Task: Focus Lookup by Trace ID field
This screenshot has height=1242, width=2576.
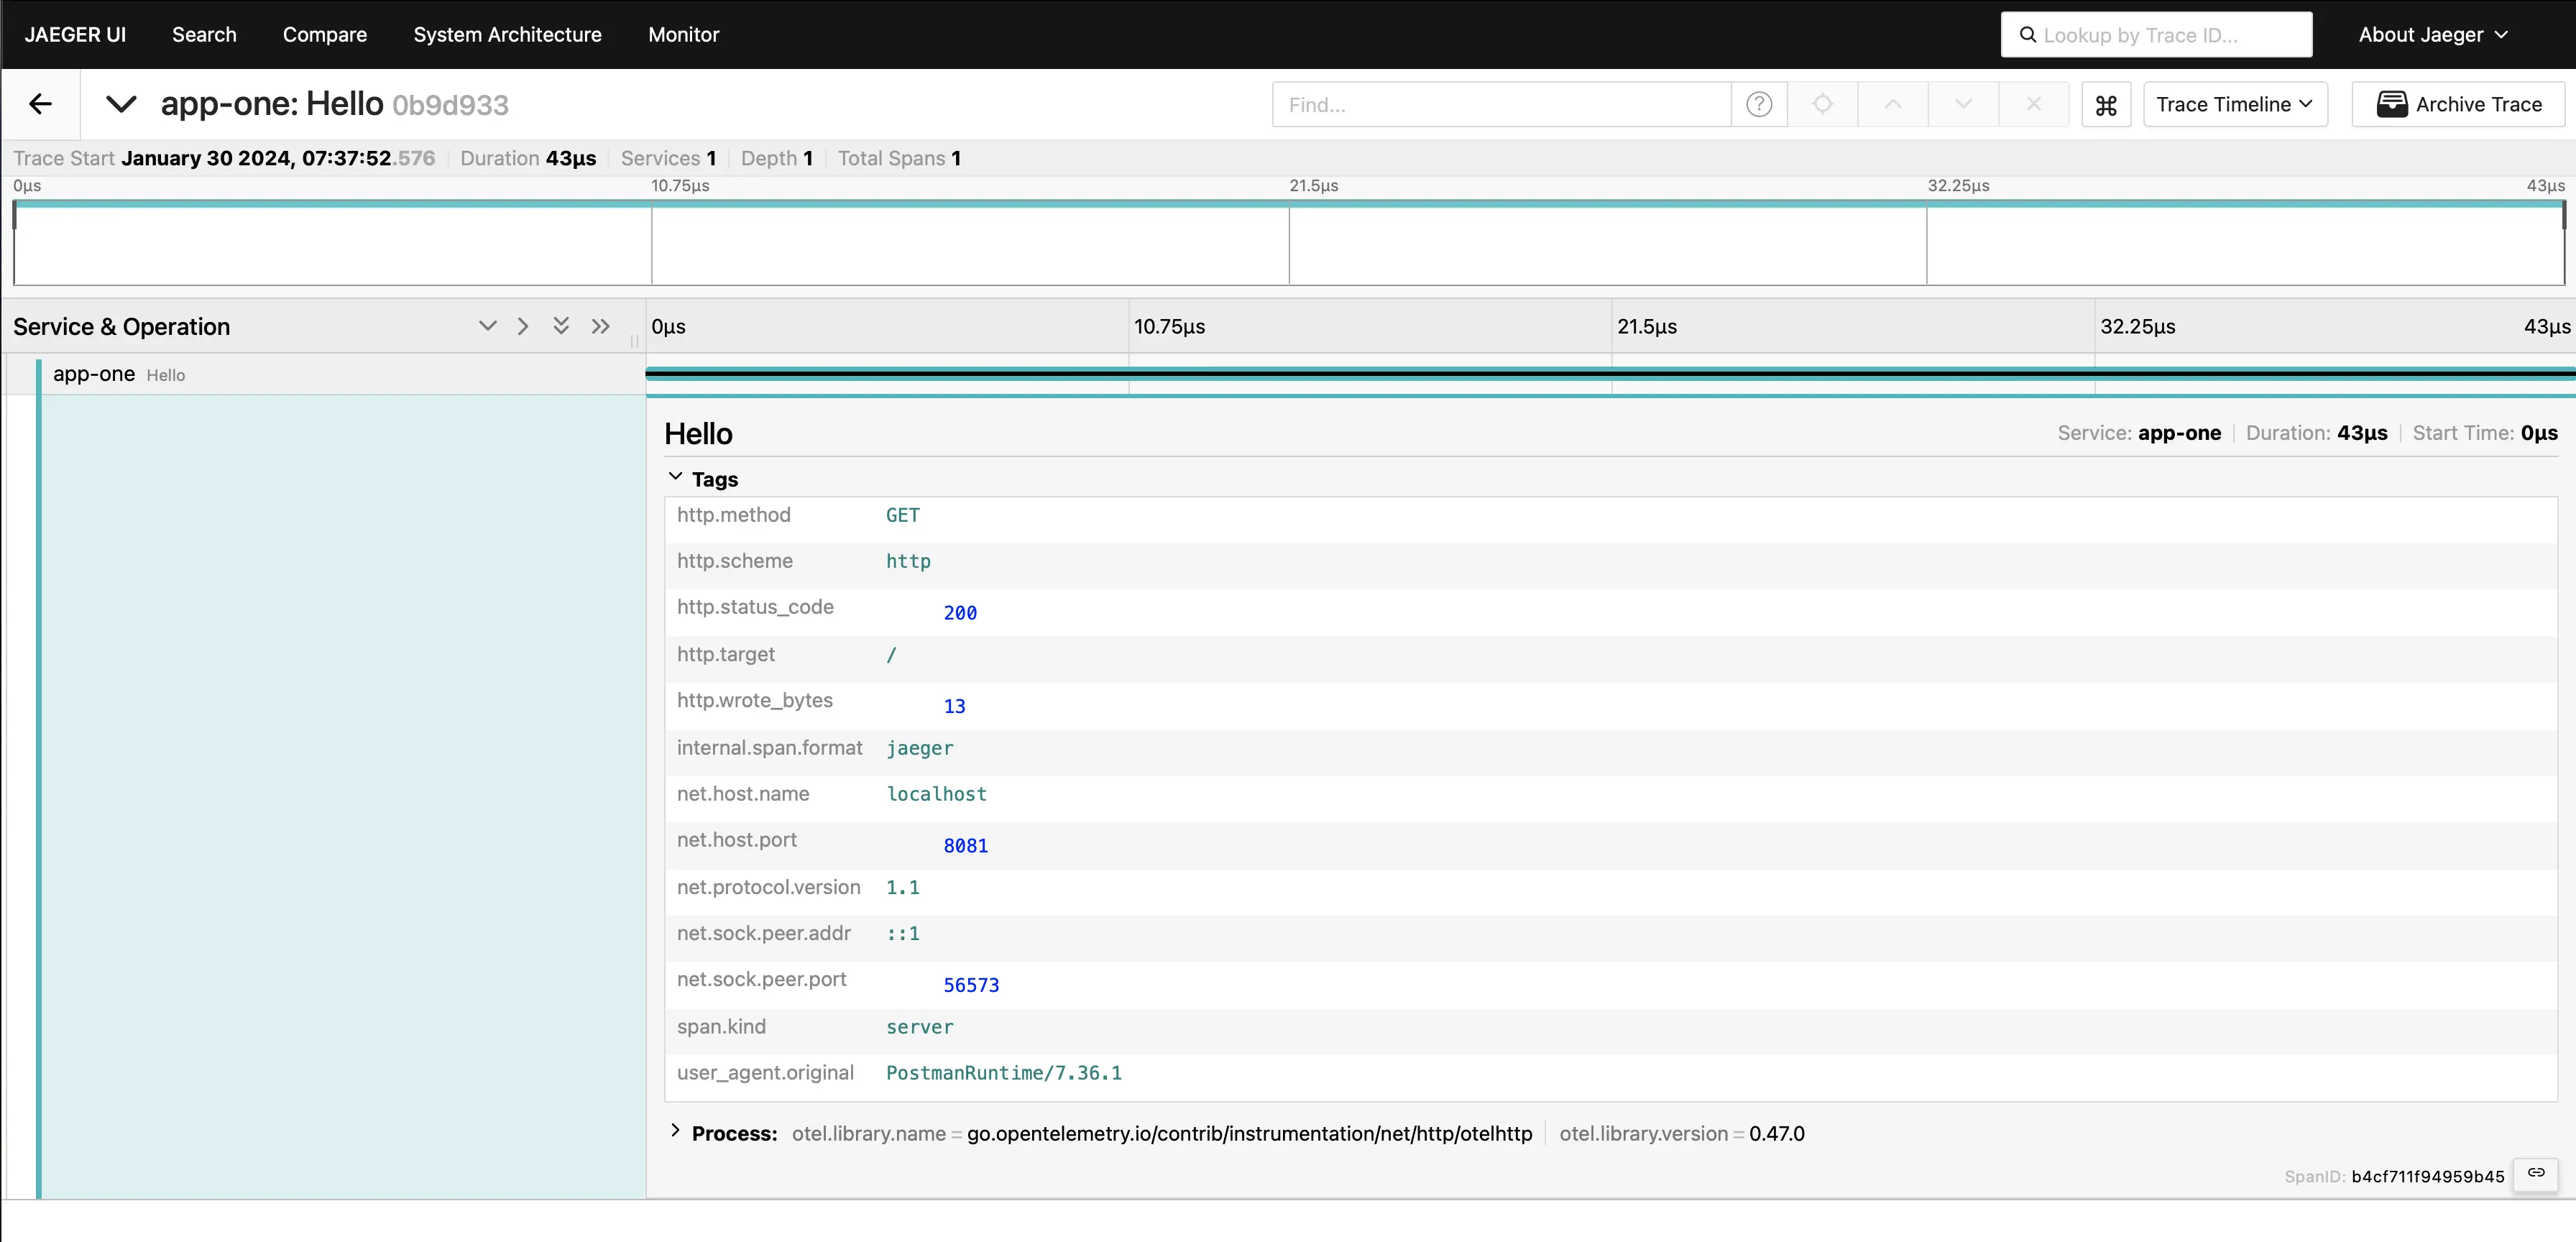Action: tap(2156, 35)
